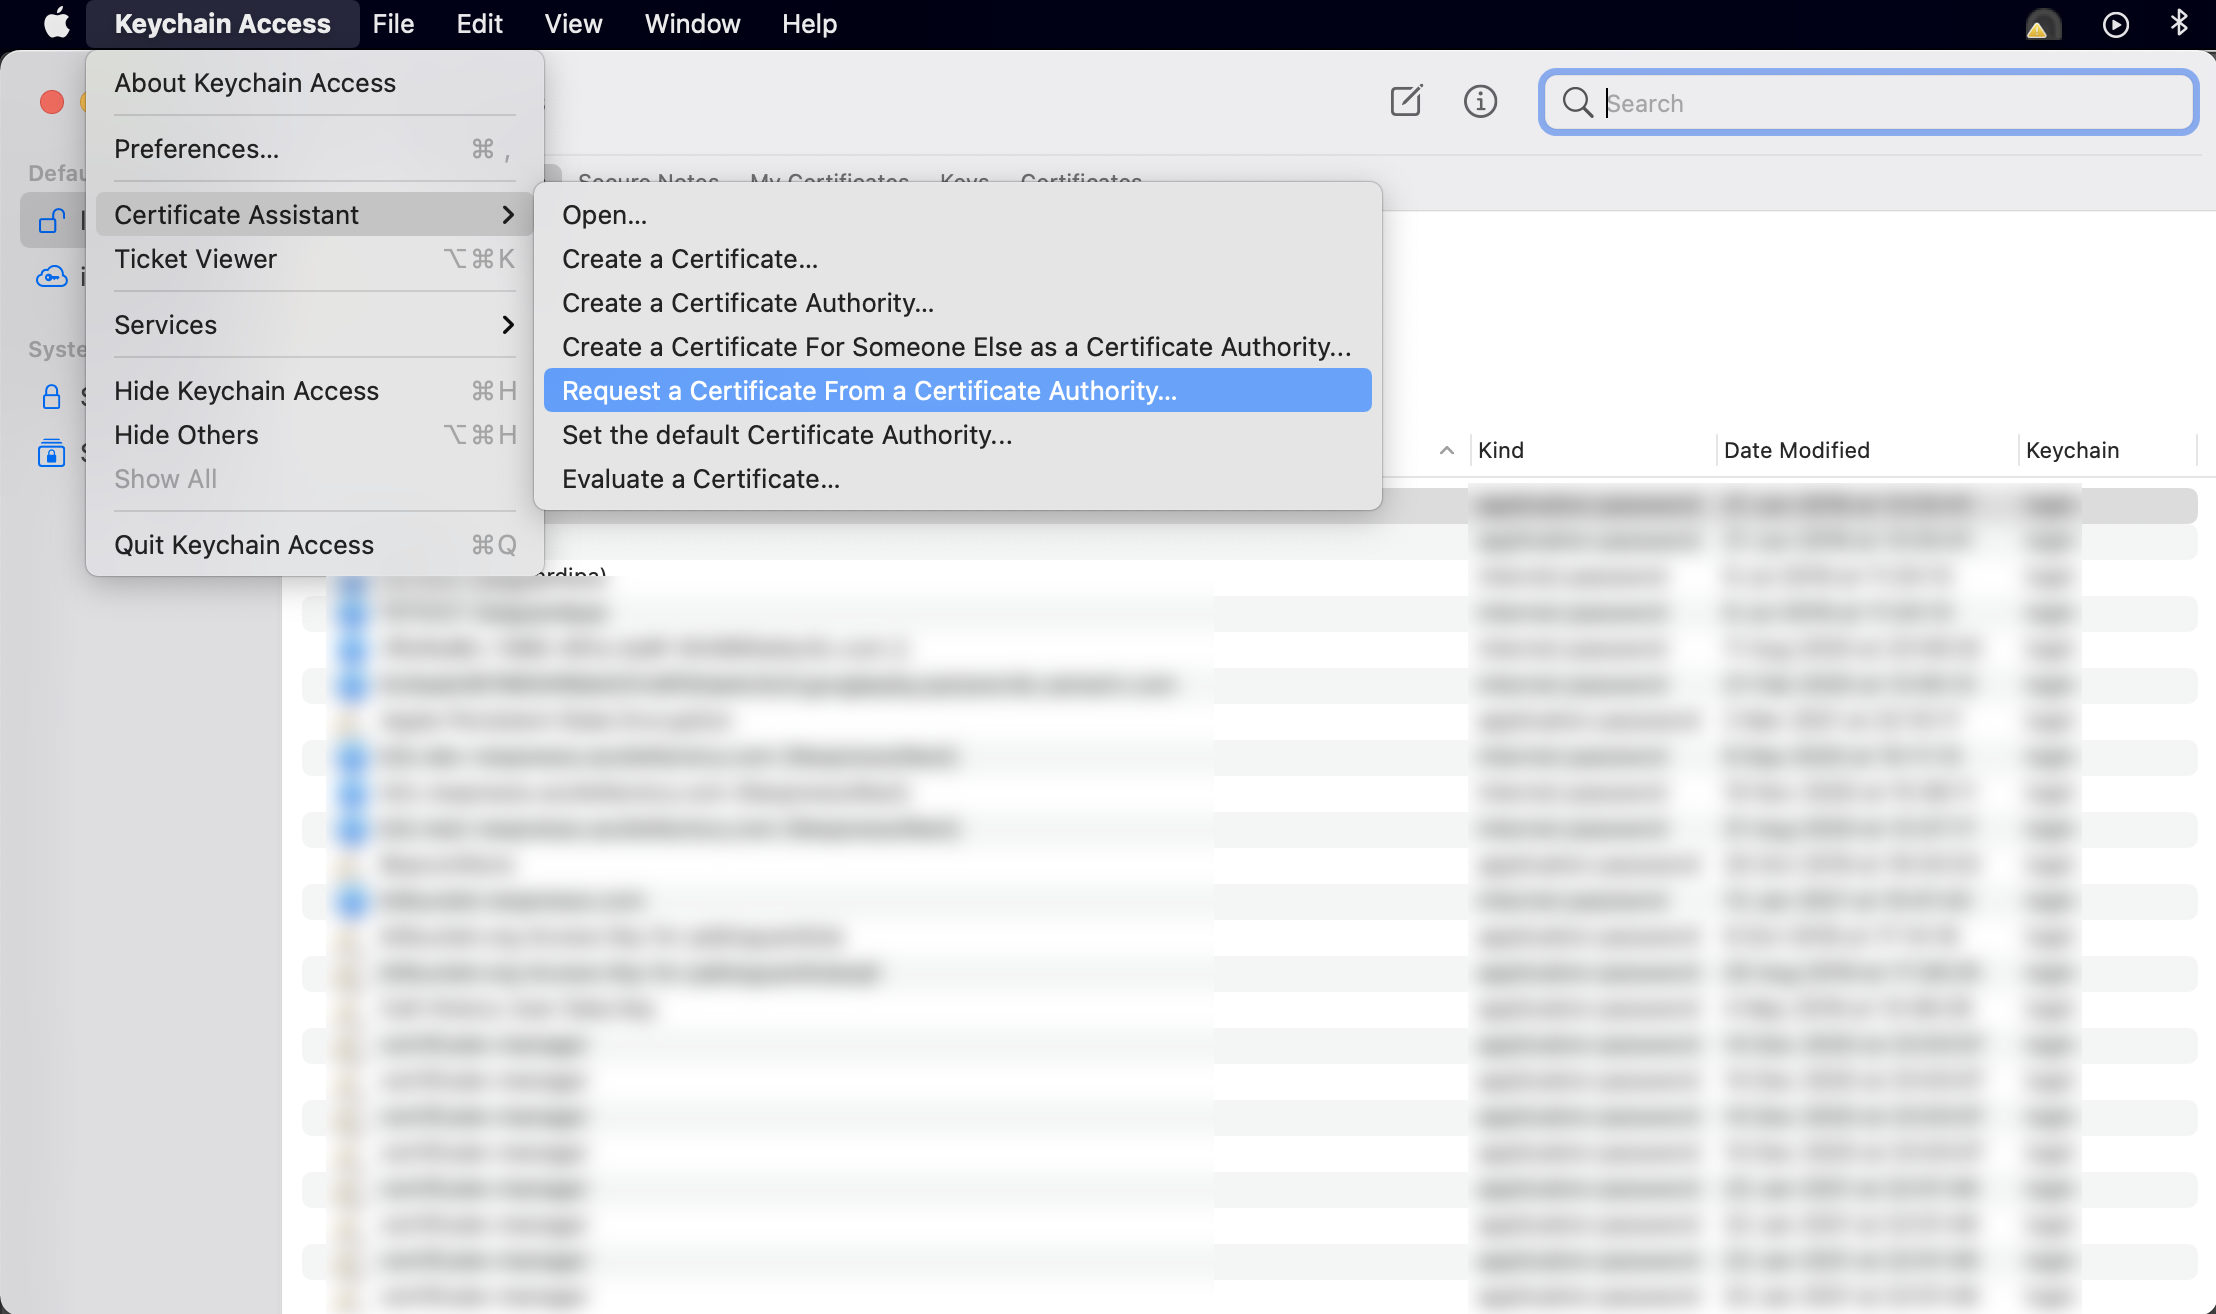Image resolution: width=2216 pixels, height=1314 pixels.
Task: Select Evaluate a Certificate menu item
Action: click(700, 479)
